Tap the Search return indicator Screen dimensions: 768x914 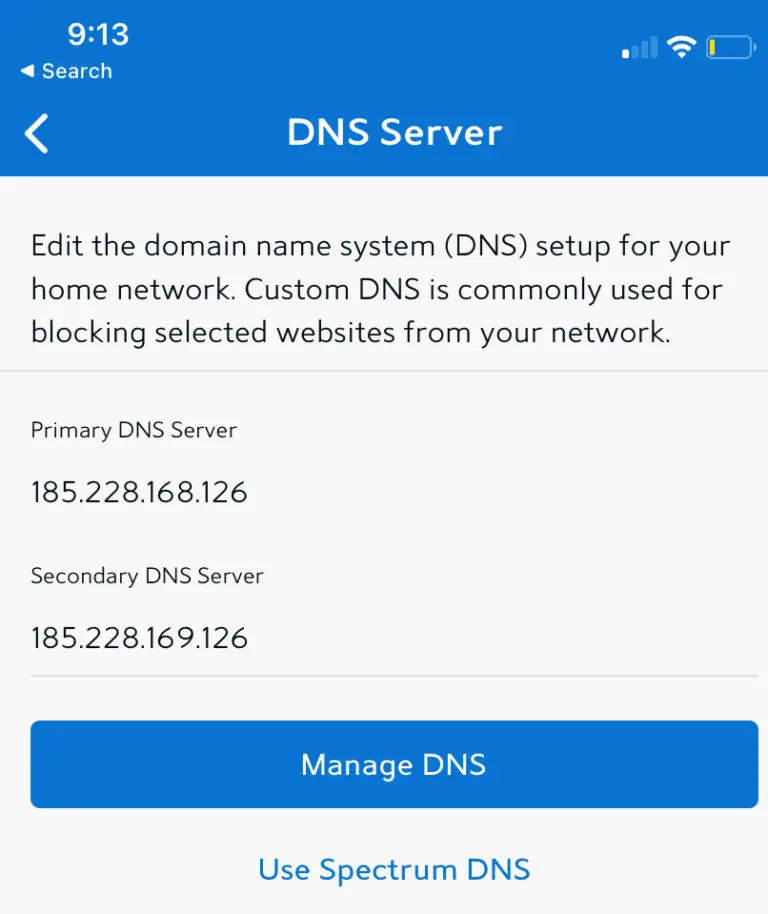(x=66, y=71)
